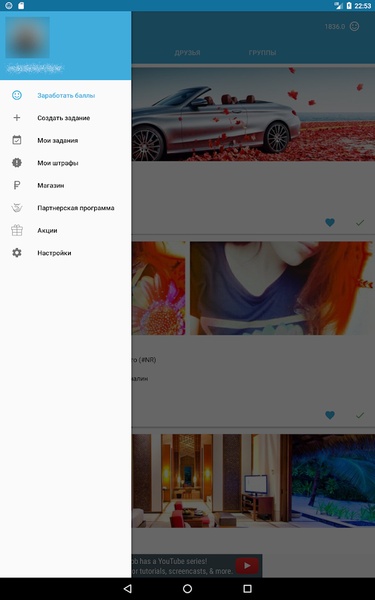Tap the plus icon for Создать задание
The height and width of the screenshot is (600, 375).
(17, 118)
